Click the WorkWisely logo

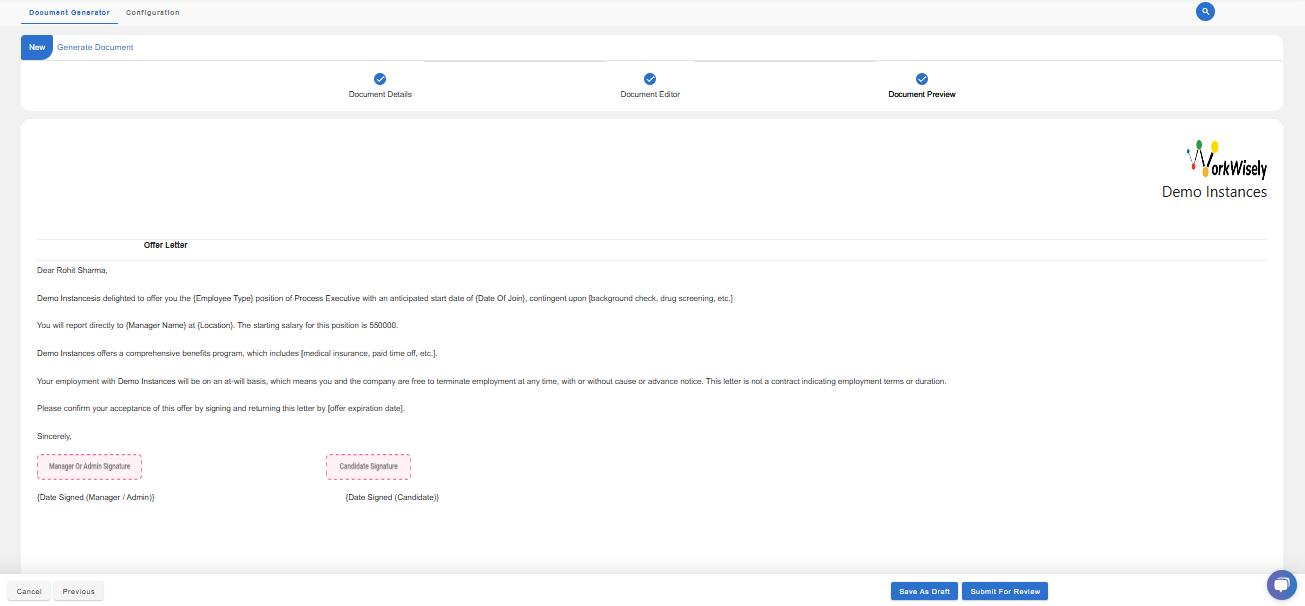pos(1226,159)
